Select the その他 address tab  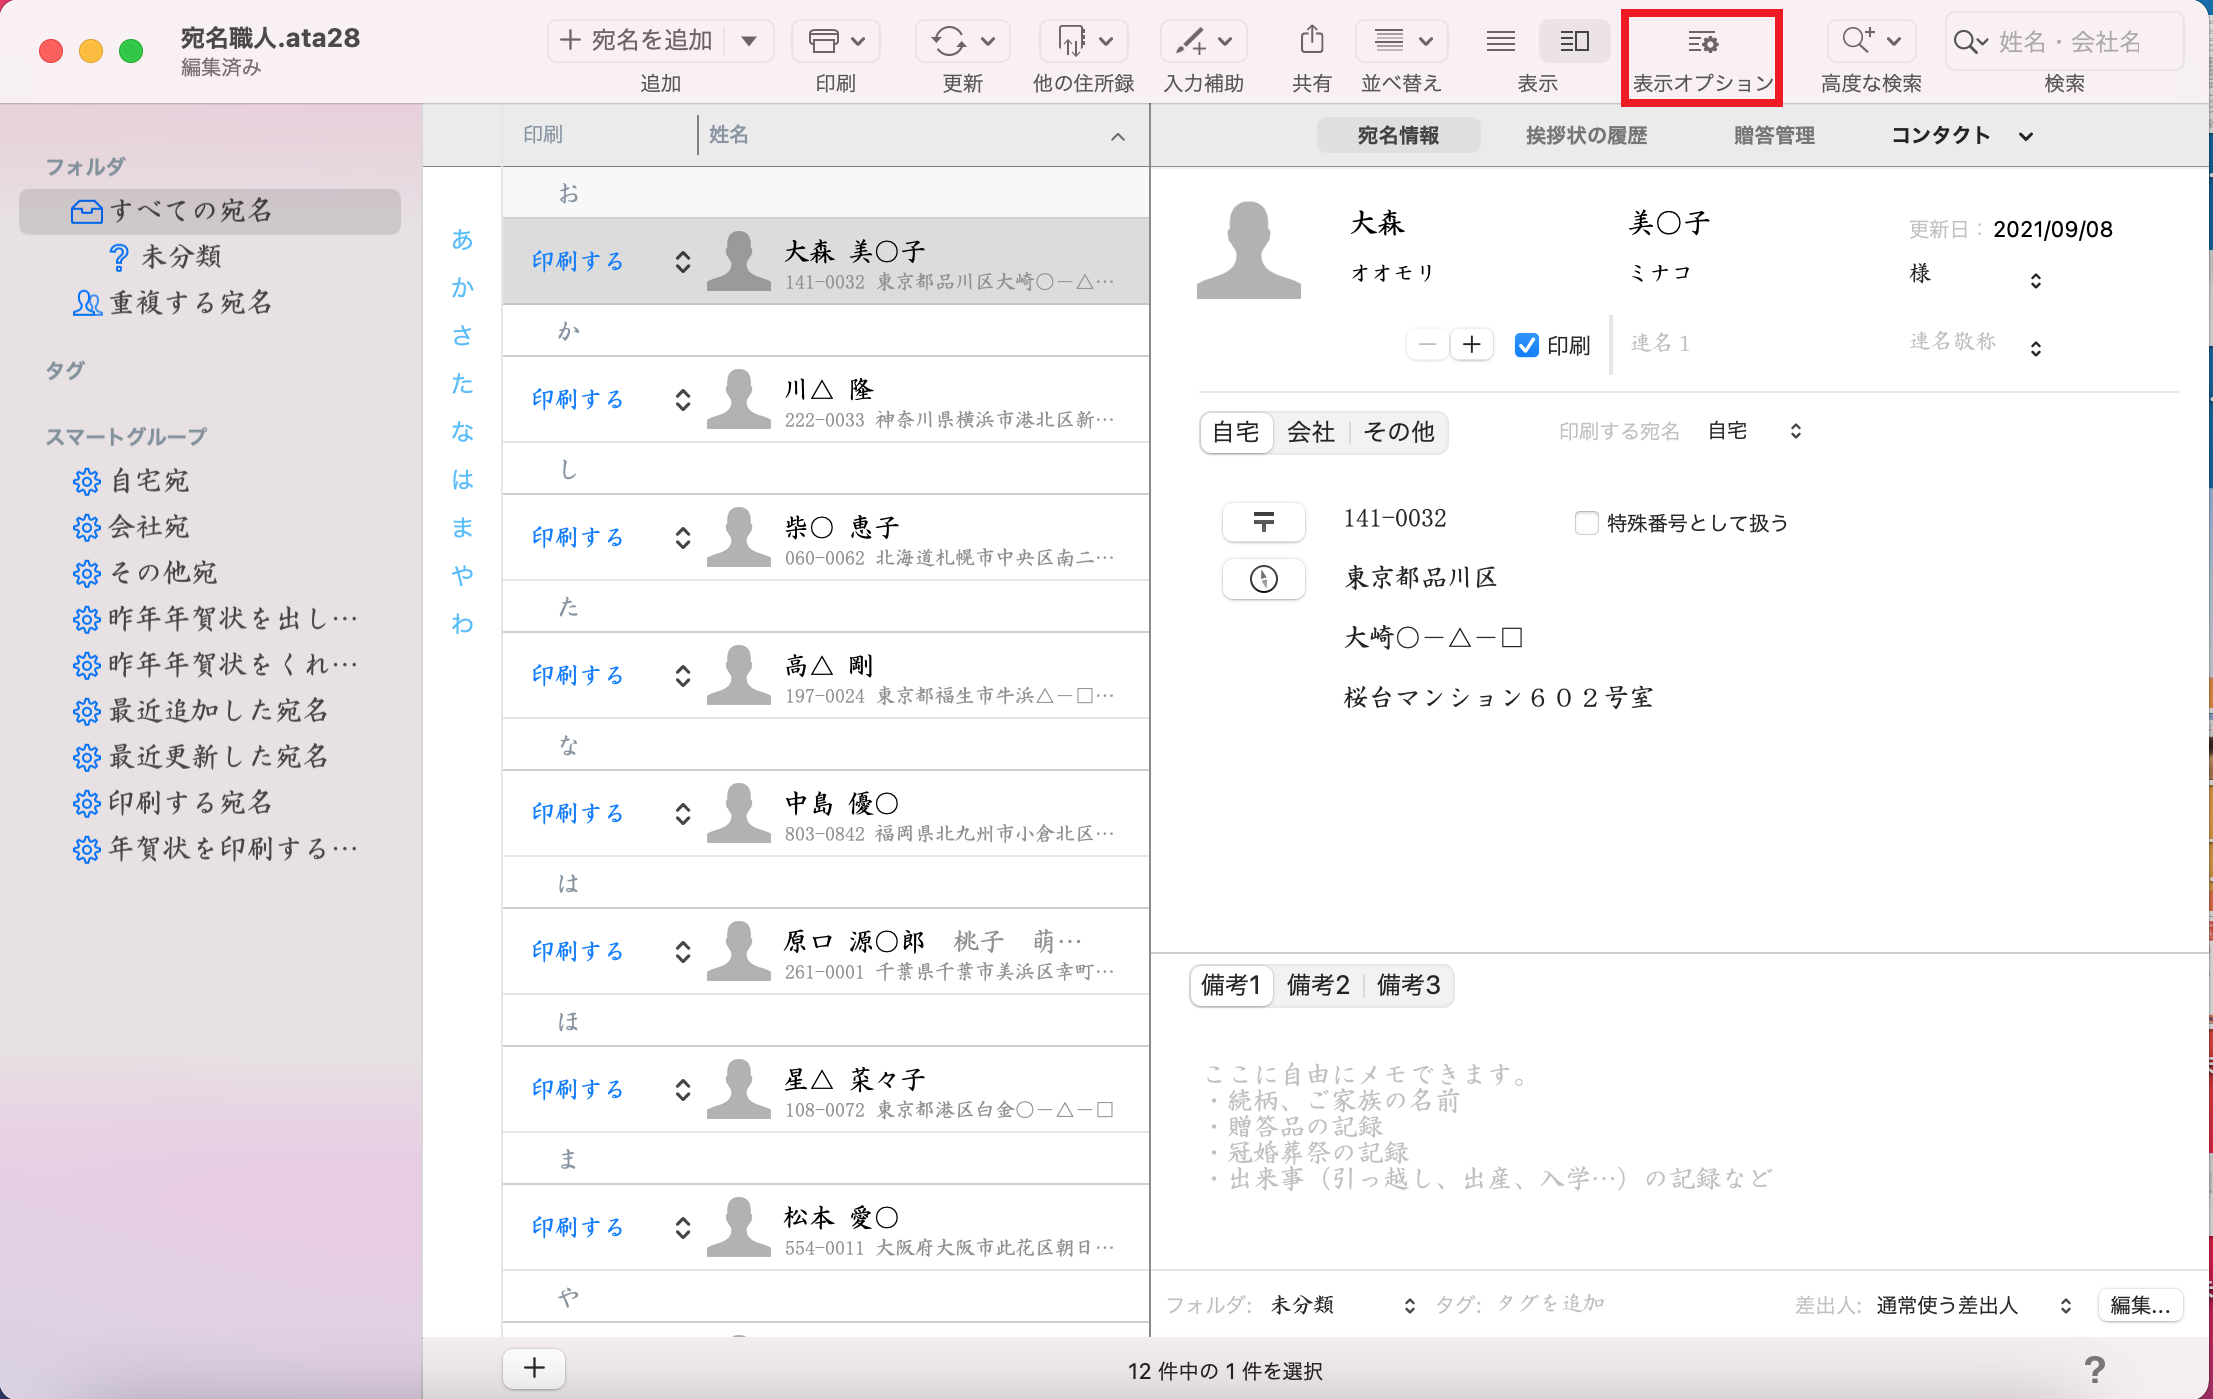1399,432
